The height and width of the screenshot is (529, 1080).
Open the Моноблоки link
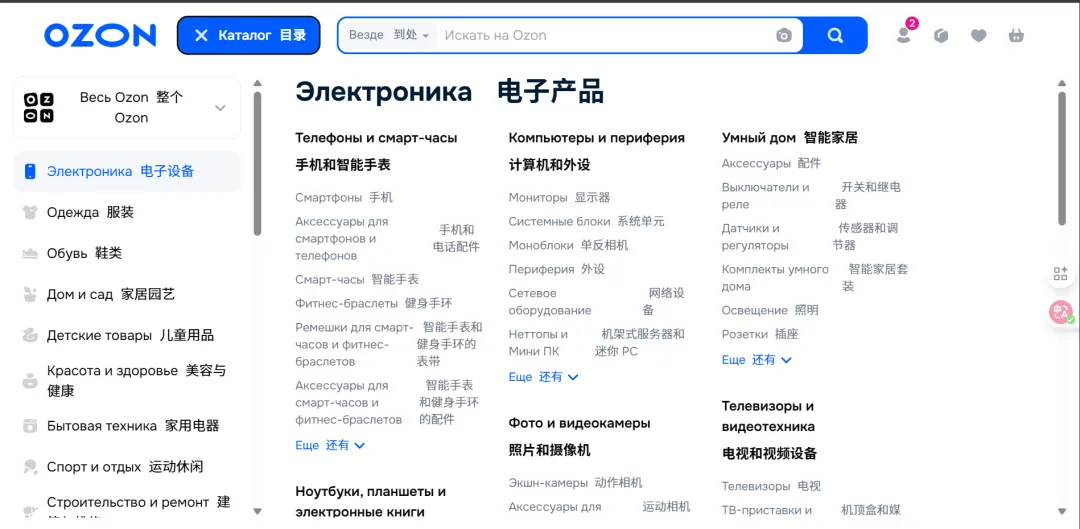(541, 245)
